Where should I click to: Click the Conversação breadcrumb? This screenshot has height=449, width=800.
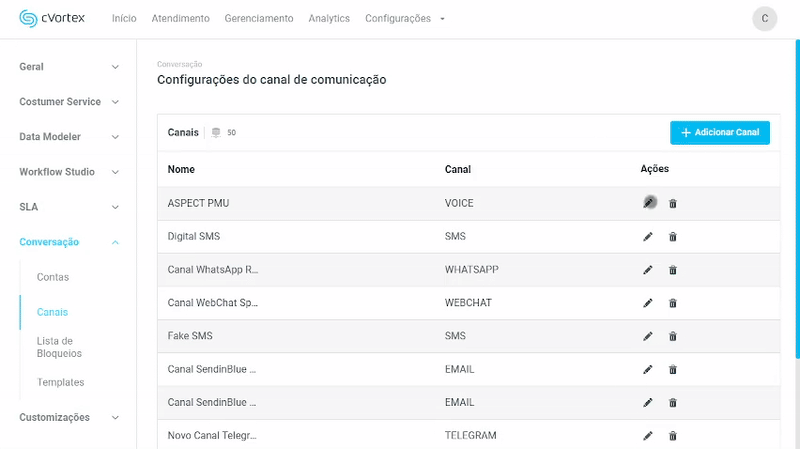[180, 64]
